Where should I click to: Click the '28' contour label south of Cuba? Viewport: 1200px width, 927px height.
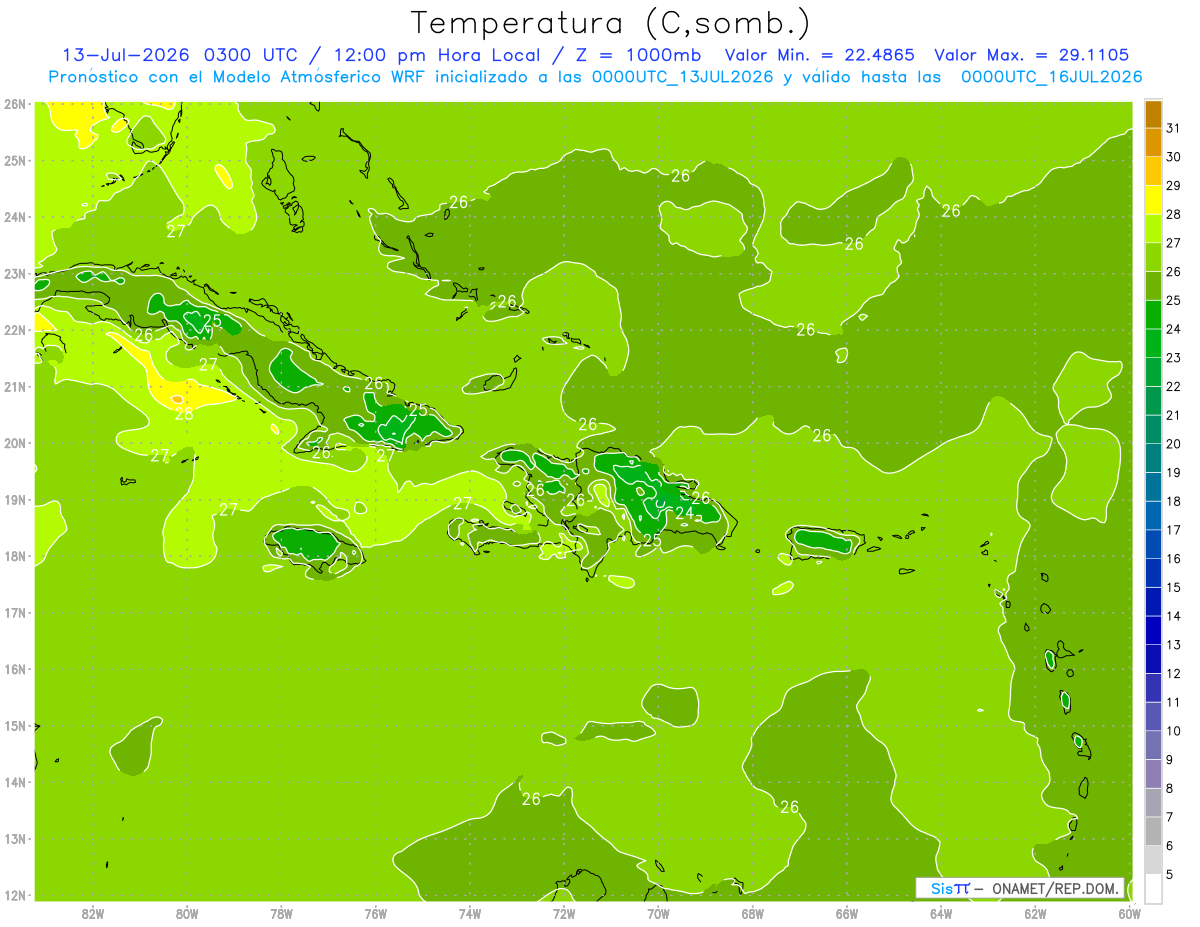click(184, 414)
